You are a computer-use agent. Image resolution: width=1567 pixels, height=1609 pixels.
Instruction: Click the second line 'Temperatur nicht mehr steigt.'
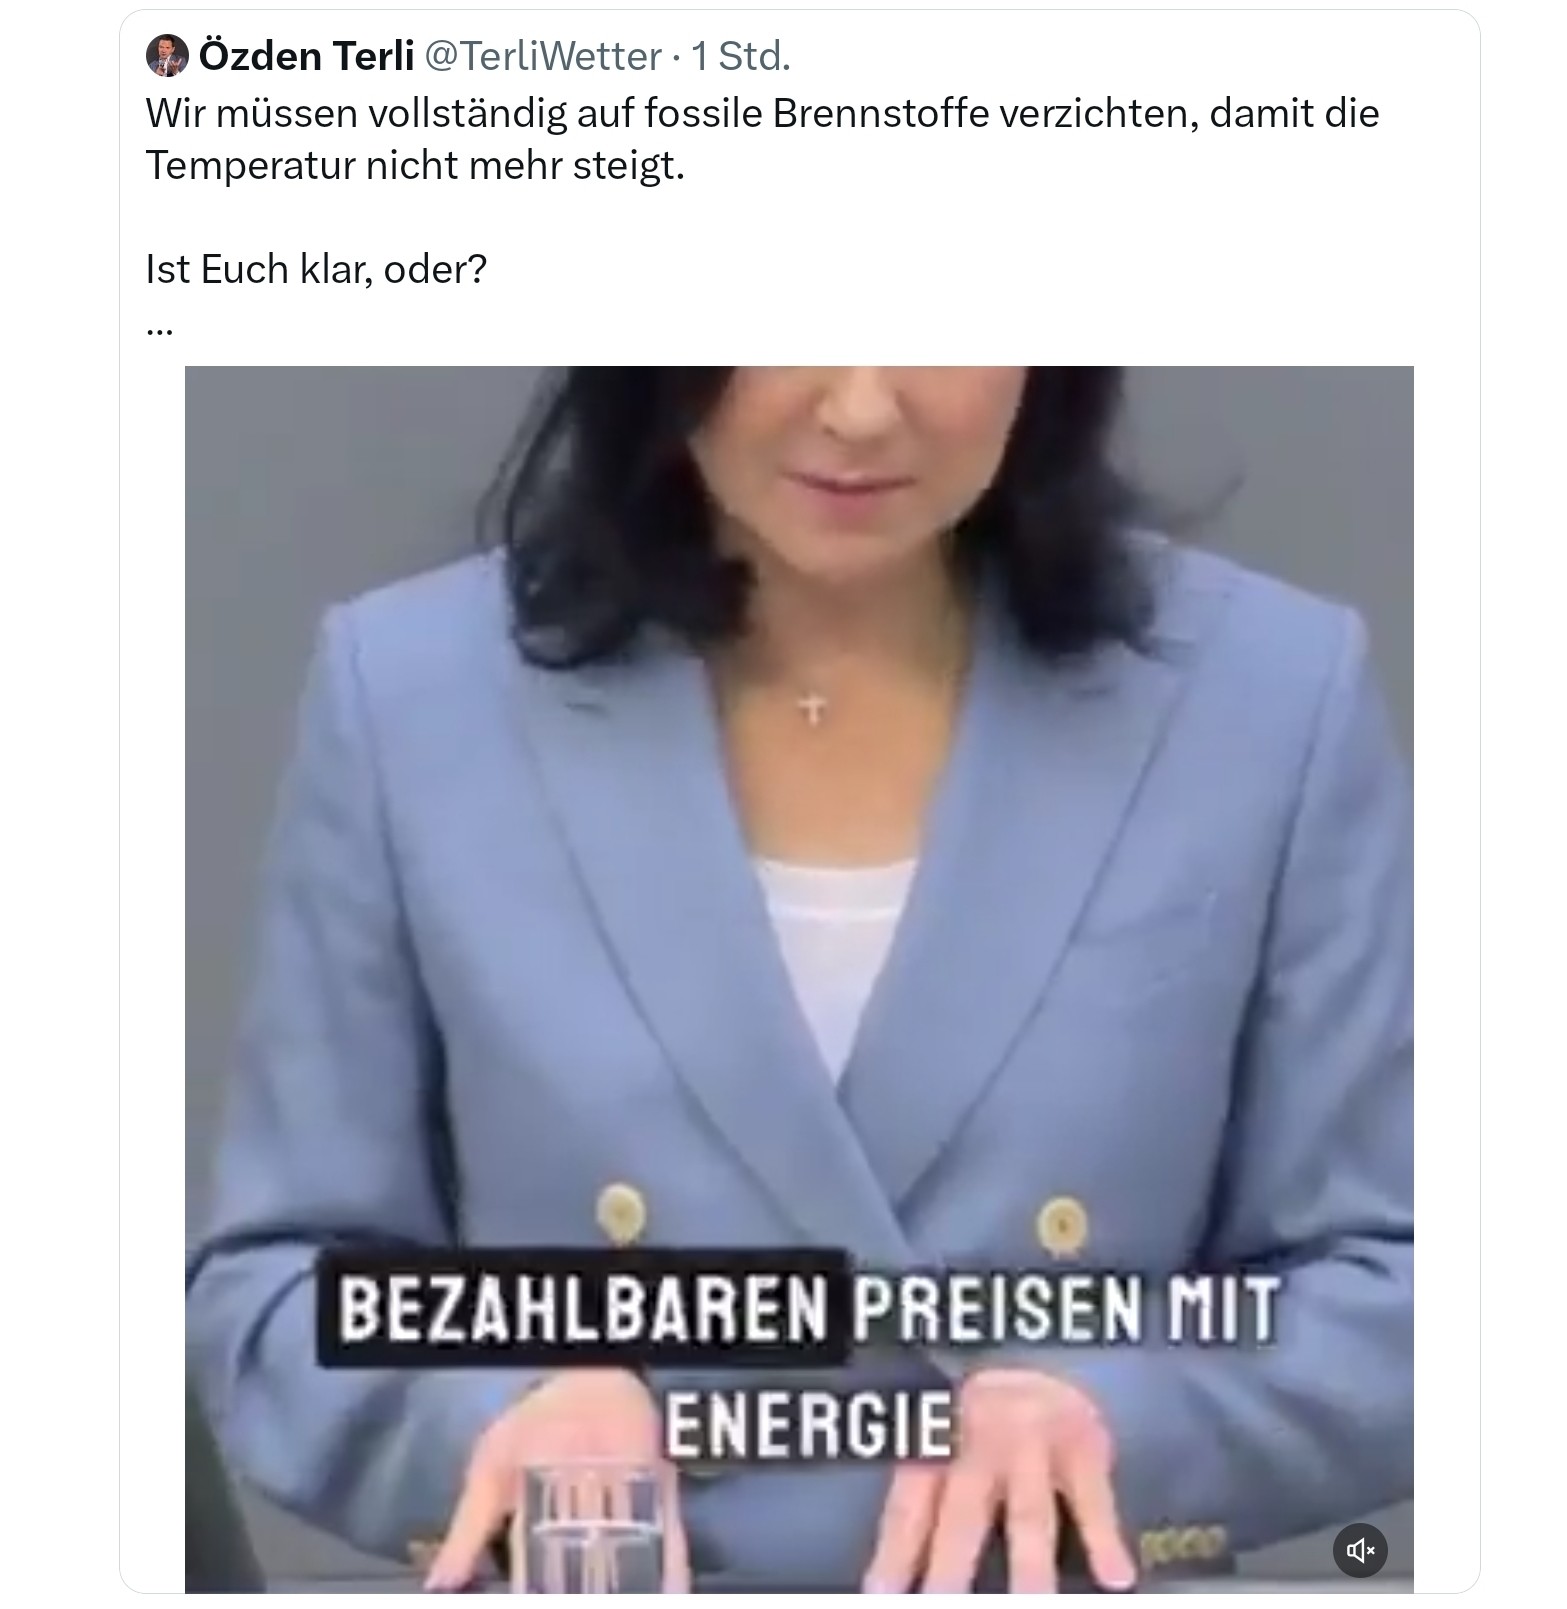tap(415, 165)
